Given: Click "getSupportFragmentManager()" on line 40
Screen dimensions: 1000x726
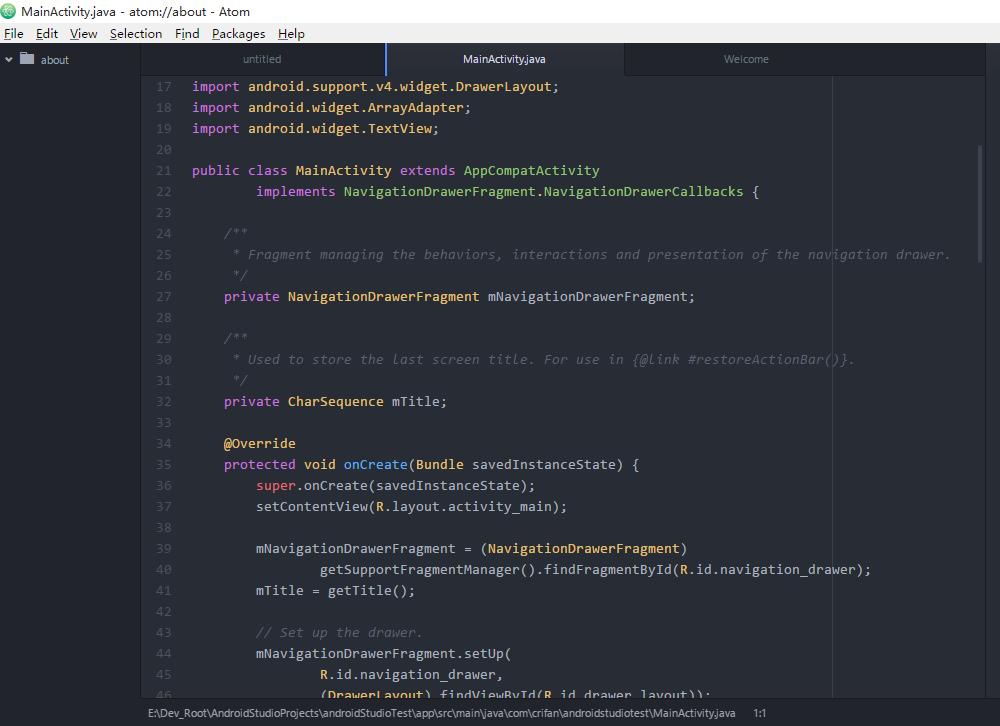Looking at the screenshot, I should click(427, 570).
